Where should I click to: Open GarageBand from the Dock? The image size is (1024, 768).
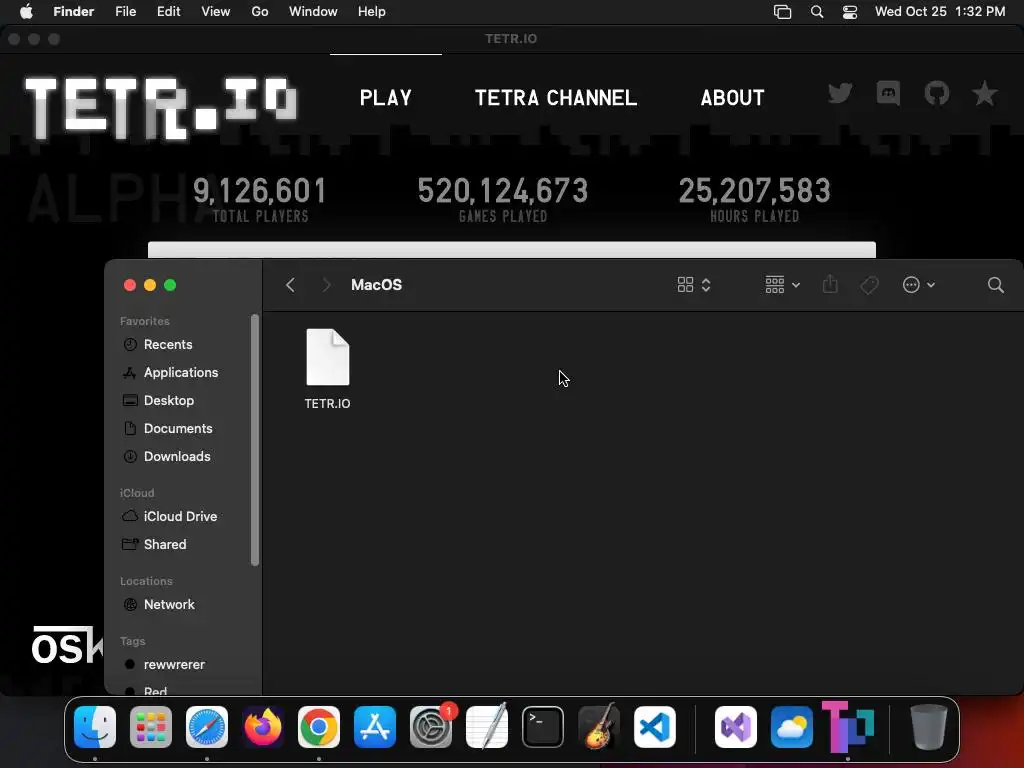[599, 727]
